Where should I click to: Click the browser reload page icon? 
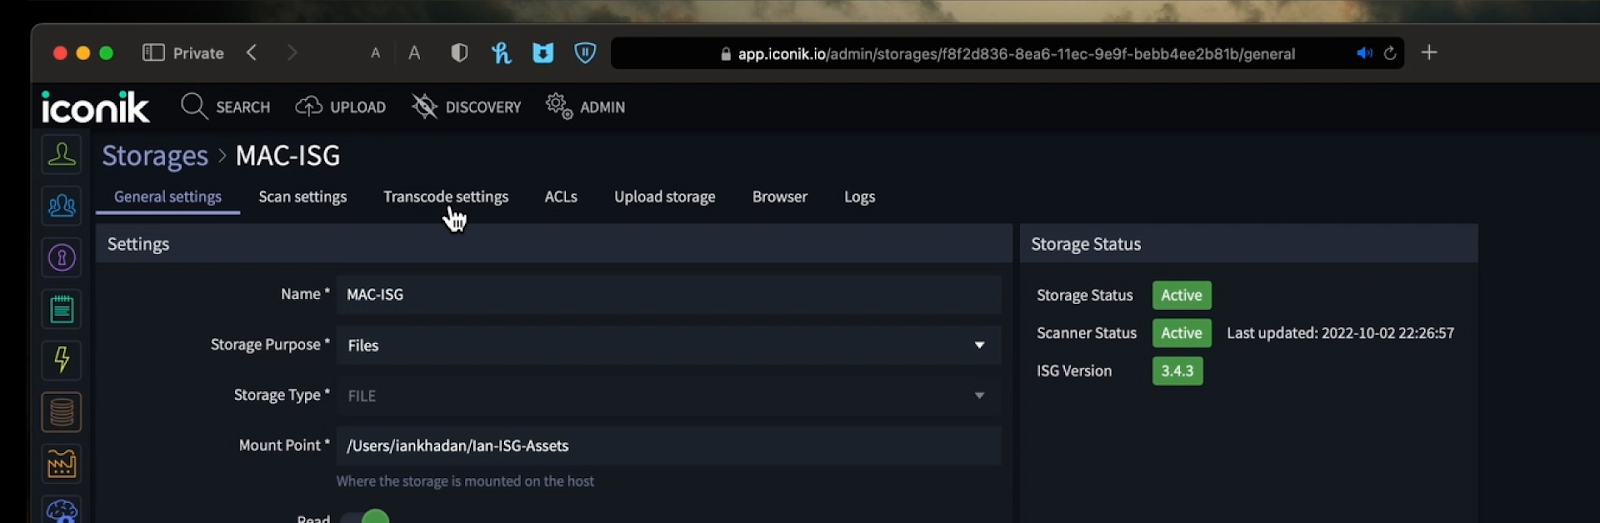click(1390, 53)
